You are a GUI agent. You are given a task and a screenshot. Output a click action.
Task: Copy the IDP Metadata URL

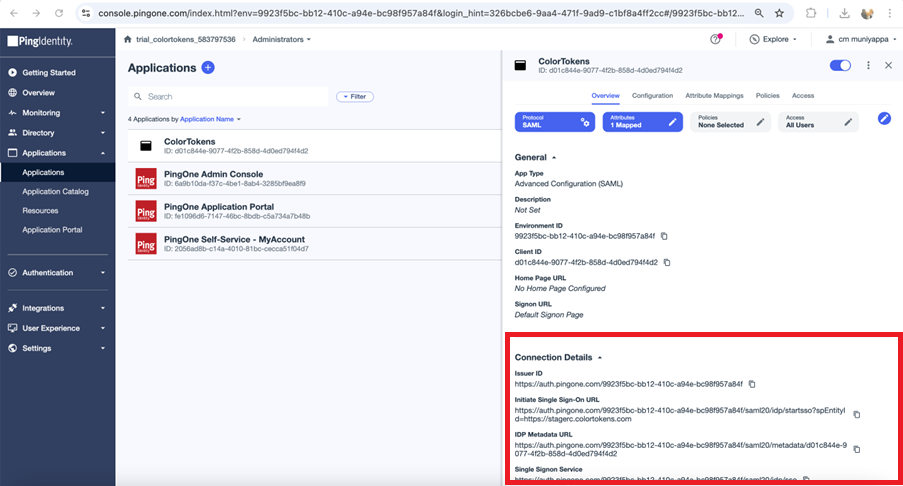pyautogui.click(x=856, y=449)
